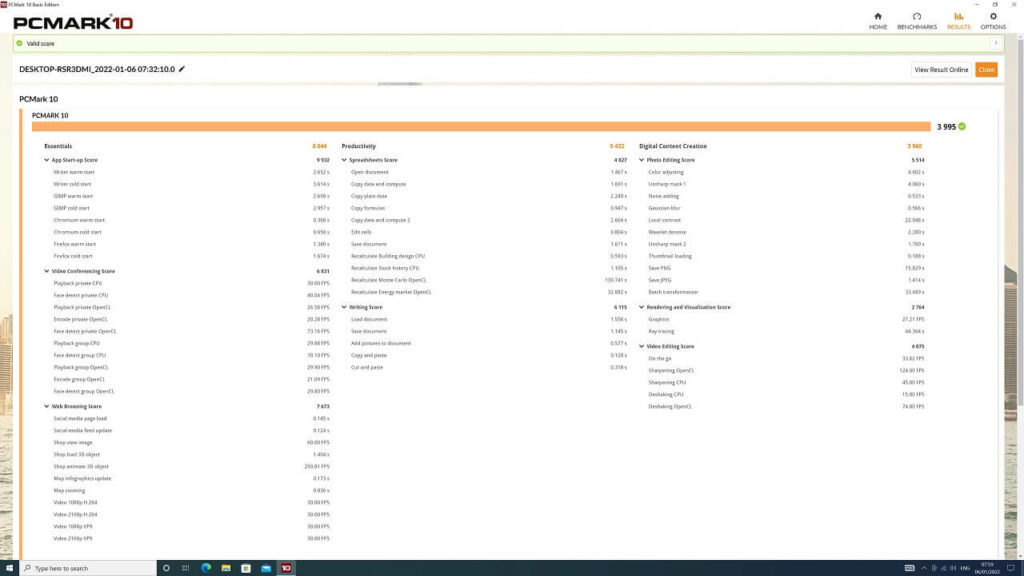1024x576 pixels.
Task: Open the Windows Start menu
Action: 9,568
